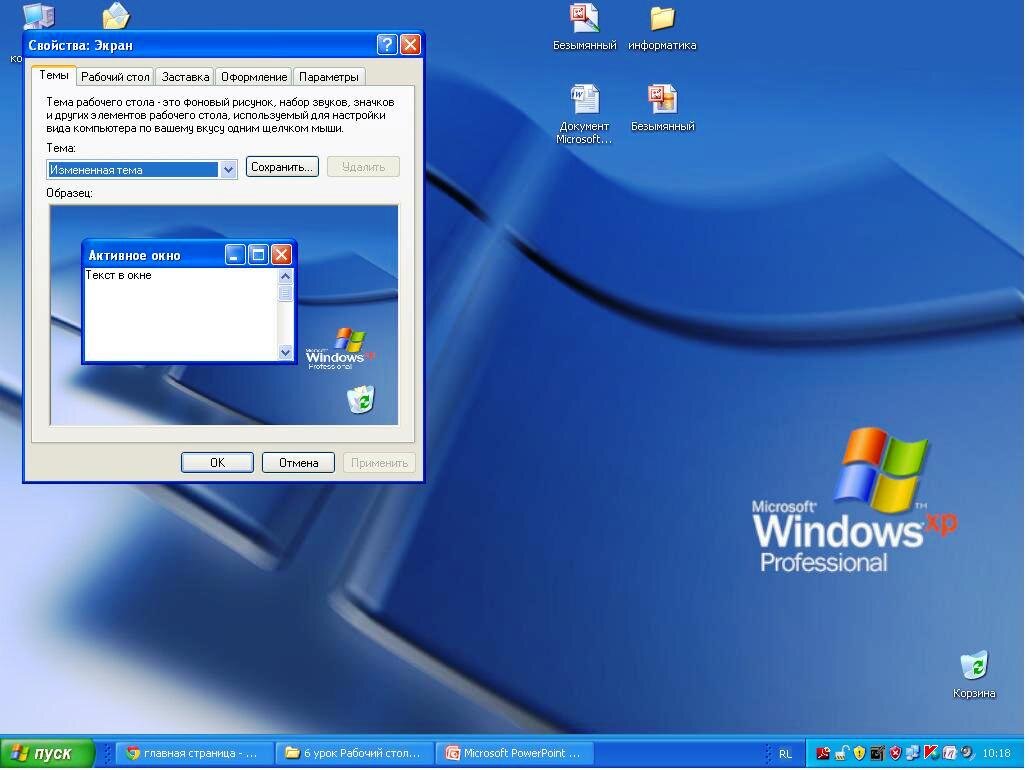The height and width of the screenshot is (770, 1029).
Task: Click the Сохранить... button
Action: [x=282, y=167]
